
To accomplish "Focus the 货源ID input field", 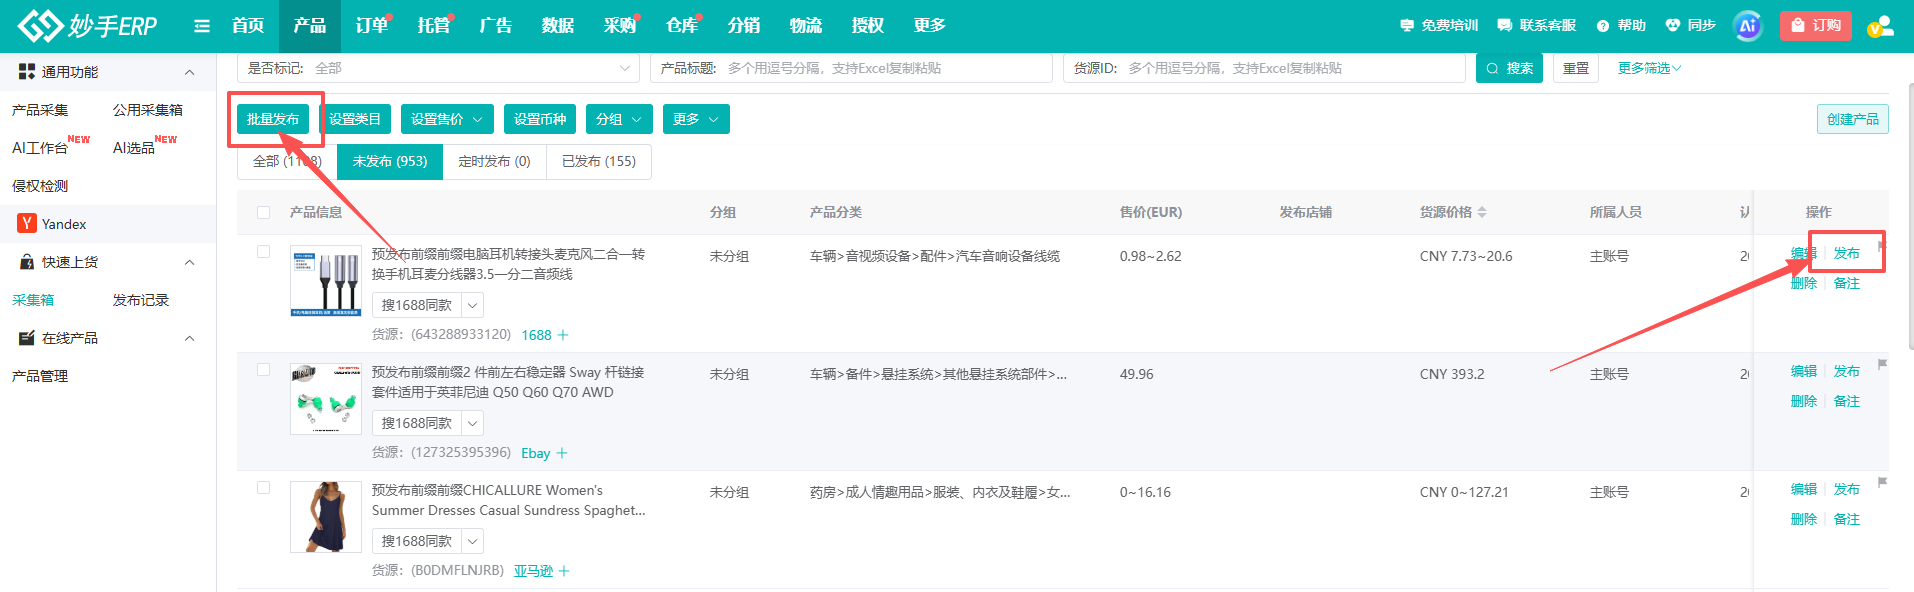I will coord(1264,68).
